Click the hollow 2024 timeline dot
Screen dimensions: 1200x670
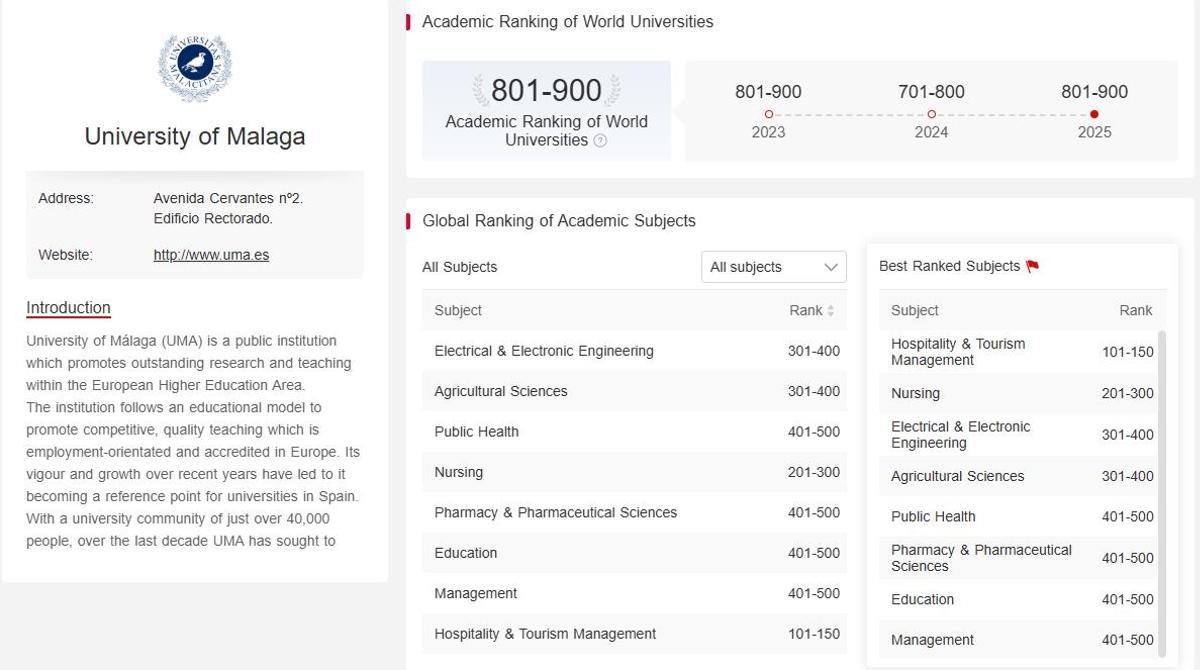931,114
